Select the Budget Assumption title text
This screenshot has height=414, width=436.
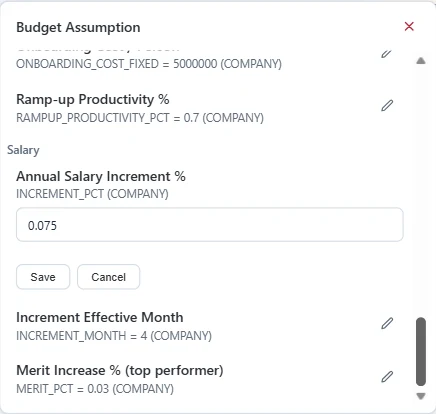pyautogui.click(x=78, y=27)
